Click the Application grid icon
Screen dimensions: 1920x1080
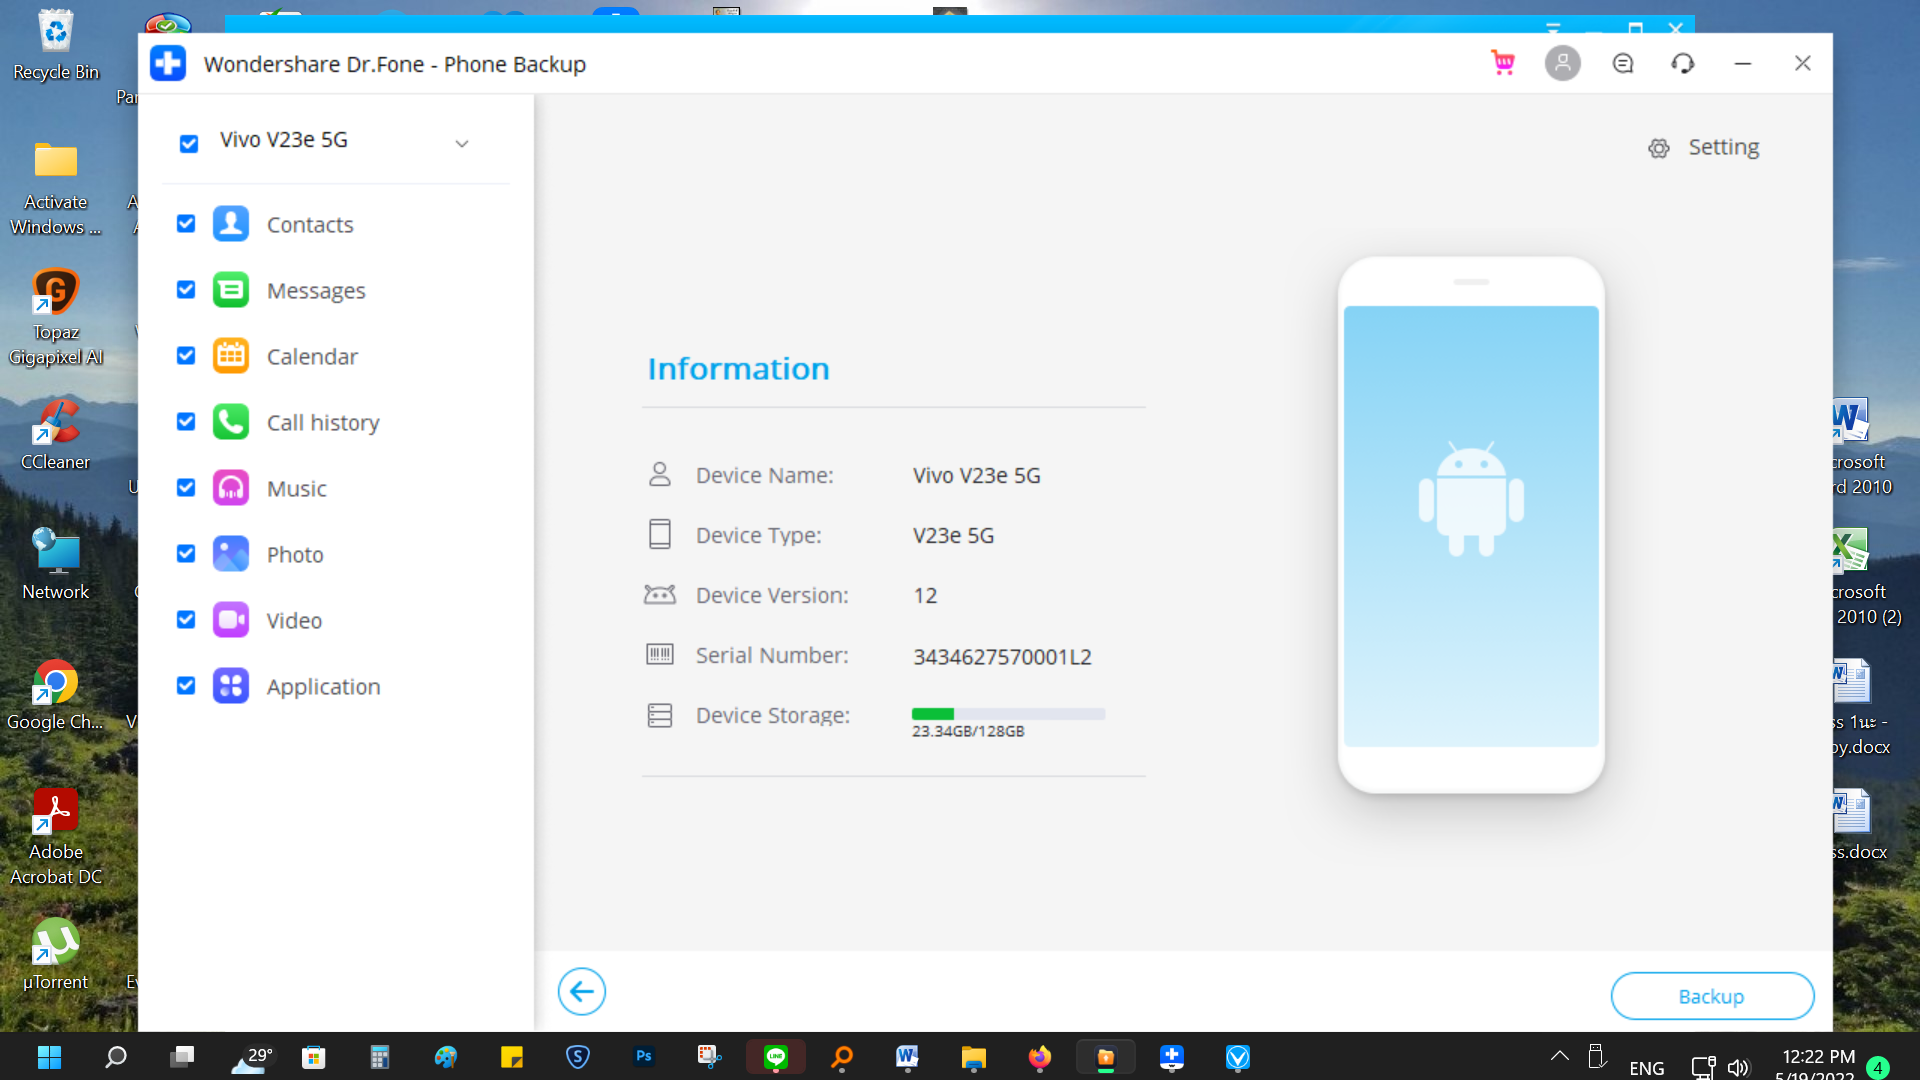coord(231,686)
